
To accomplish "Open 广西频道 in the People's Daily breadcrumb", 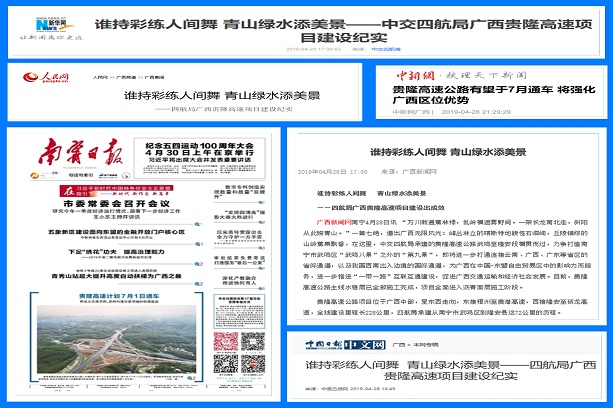I will tap(126, 77).
